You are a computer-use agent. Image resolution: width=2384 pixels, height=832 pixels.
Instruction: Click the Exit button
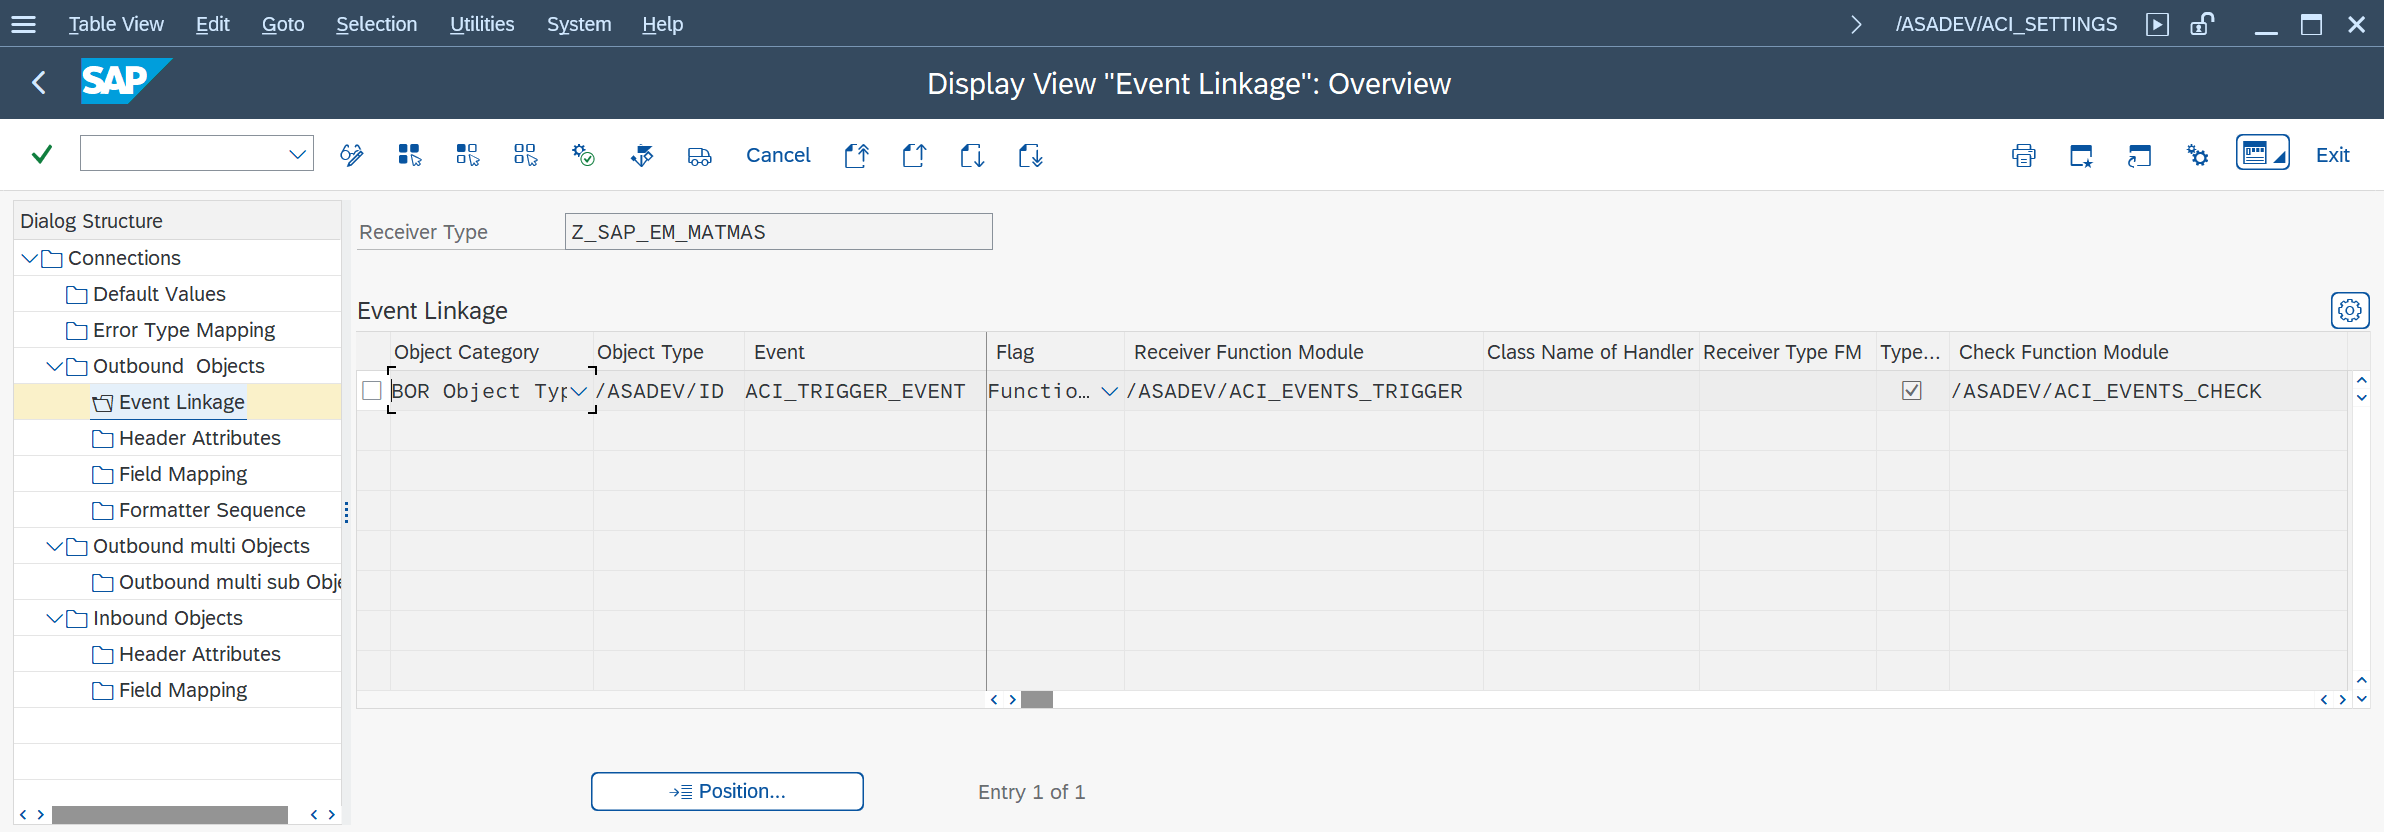coord(2332,155)
